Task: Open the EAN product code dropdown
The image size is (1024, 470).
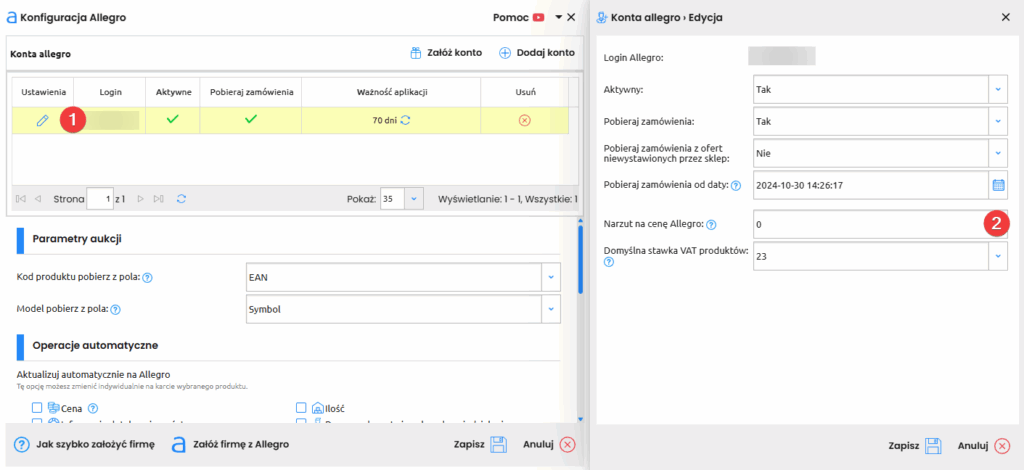Action: [551, 276]
